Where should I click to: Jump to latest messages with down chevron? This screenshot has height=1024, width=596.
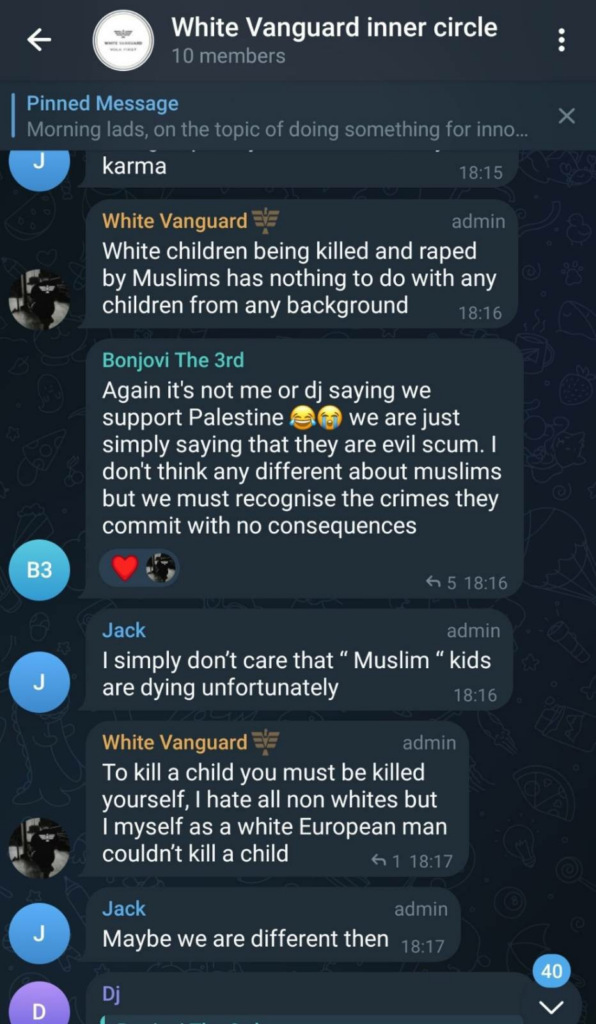click(552, 1006)
